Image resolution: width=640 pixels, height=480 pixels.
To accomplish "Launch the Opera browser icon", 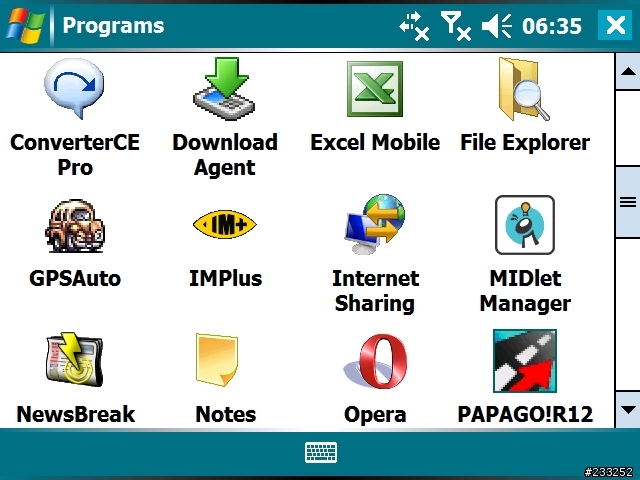I will coord(375,361).
